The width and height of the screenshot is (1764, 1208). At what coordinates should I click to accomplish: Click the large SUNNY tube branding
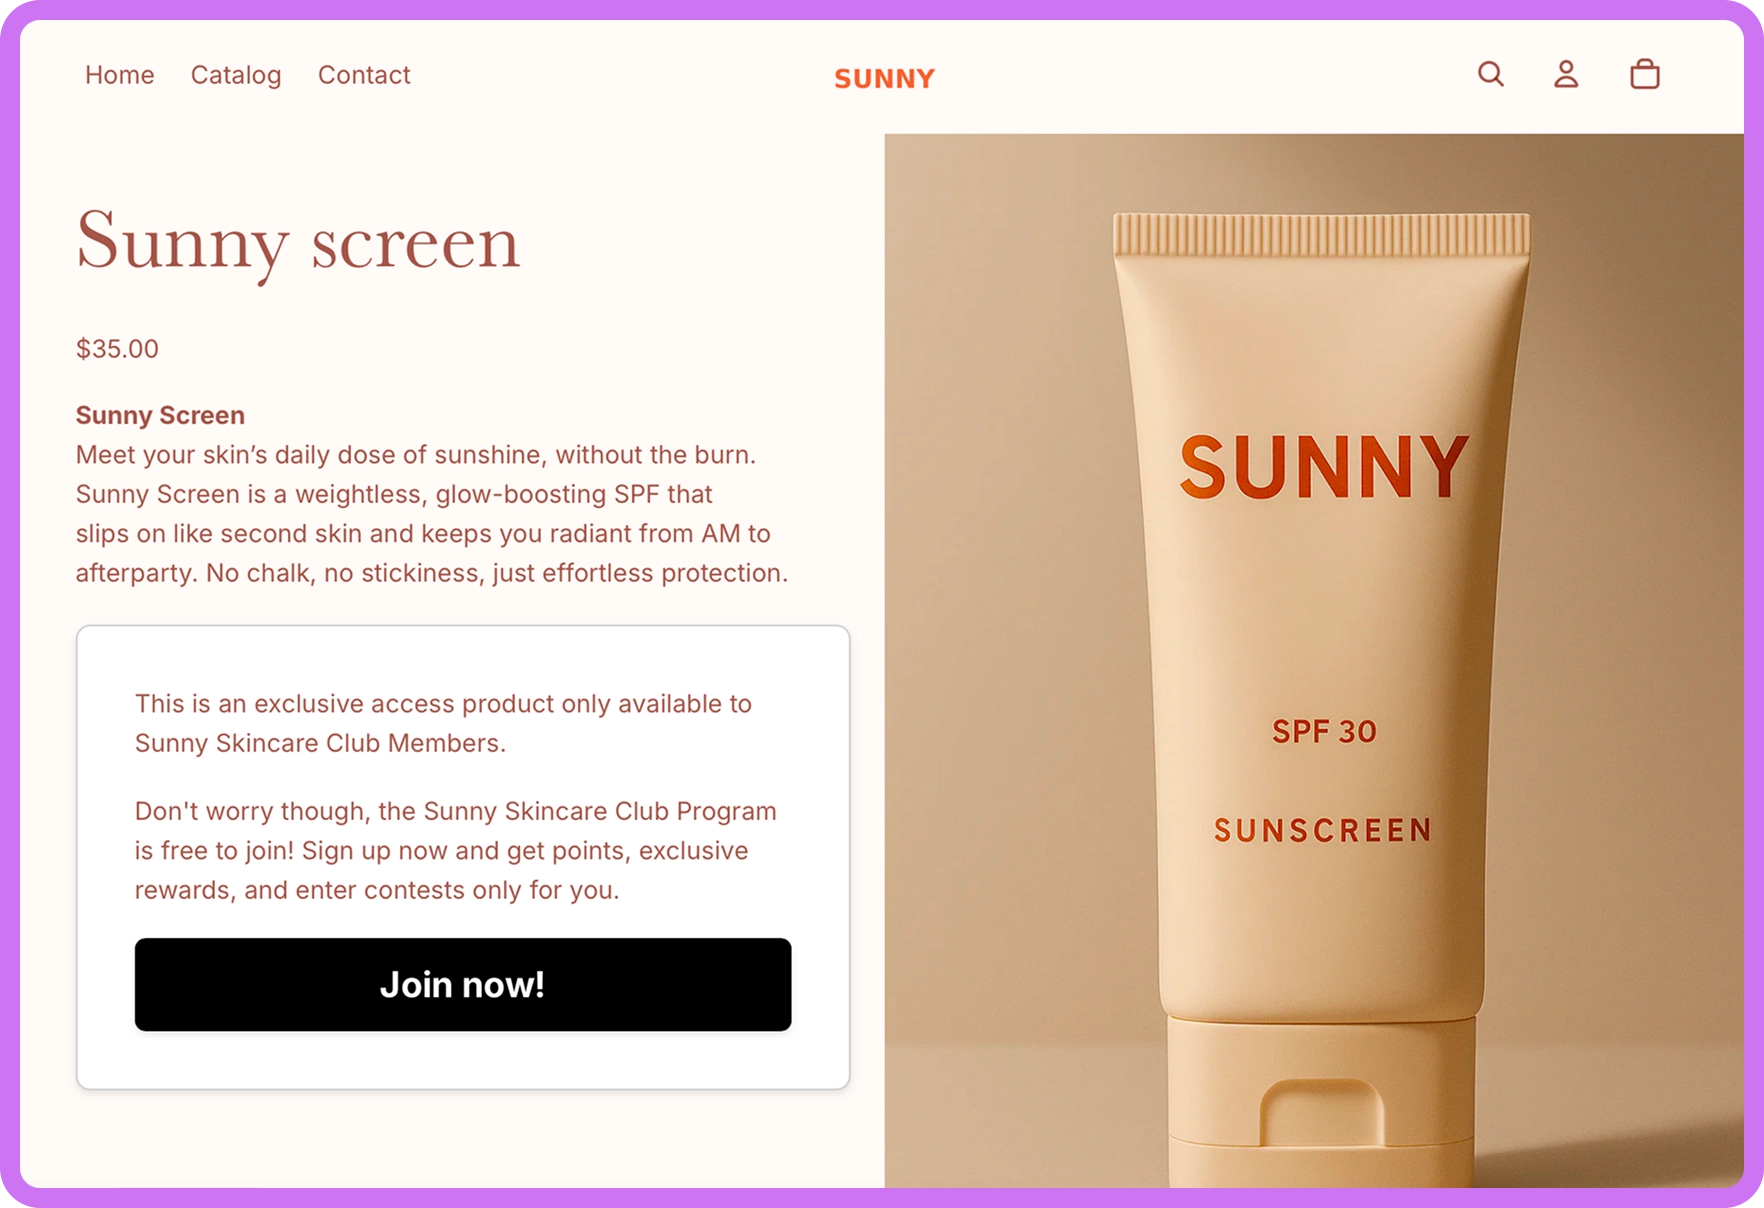click(x=1324, y=466)
